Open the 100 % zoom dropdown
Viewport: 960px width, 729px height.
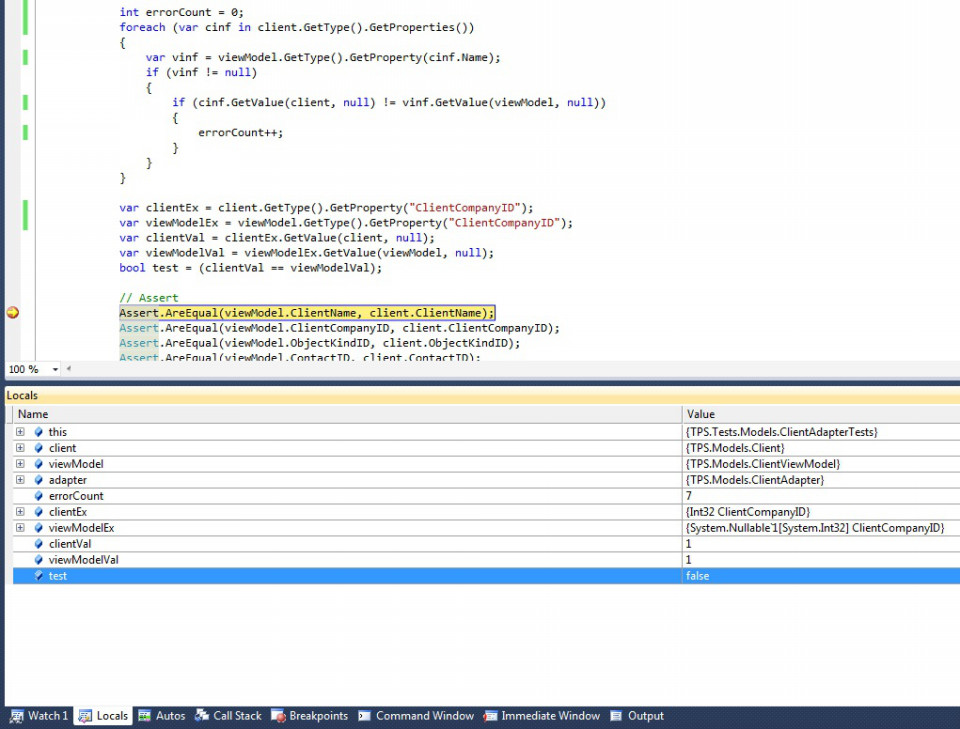point(55,369)
